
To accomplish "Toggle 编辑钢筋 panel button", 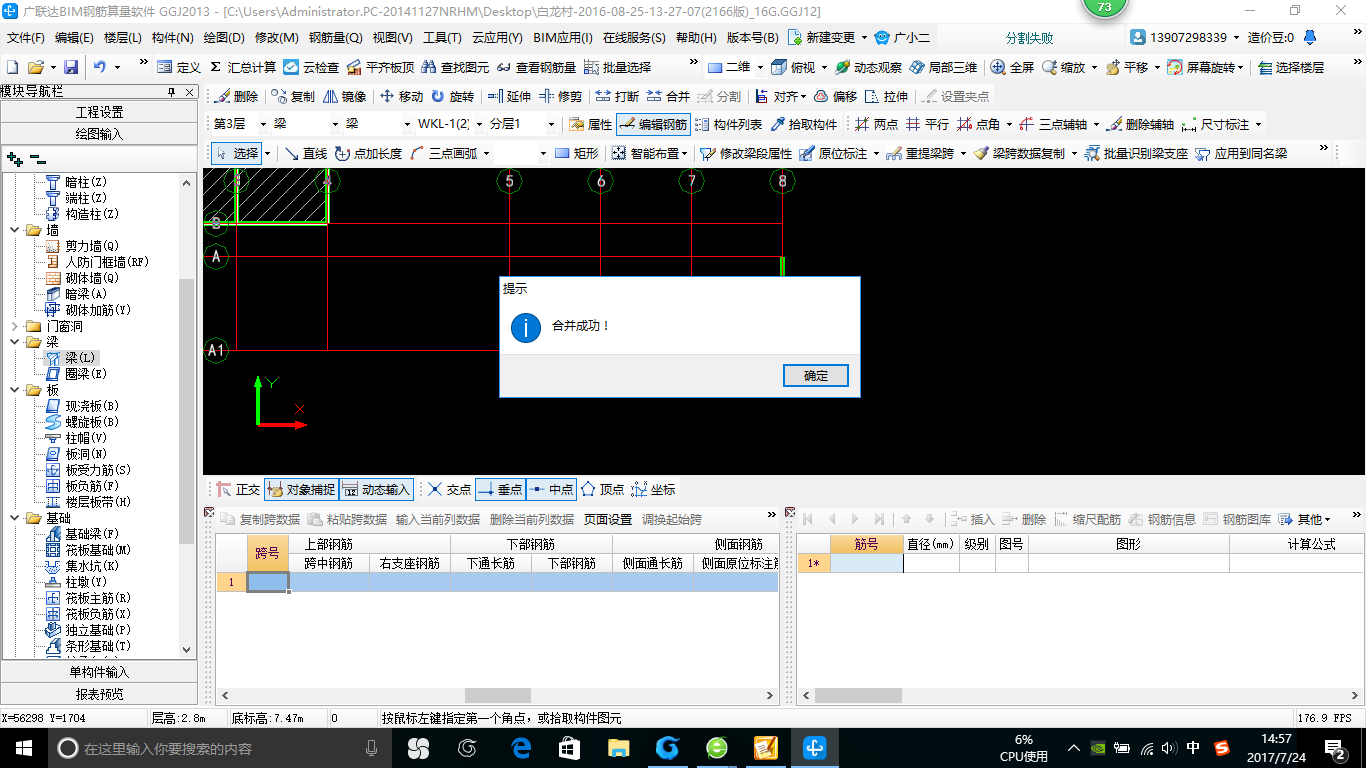I will (654, 124).
